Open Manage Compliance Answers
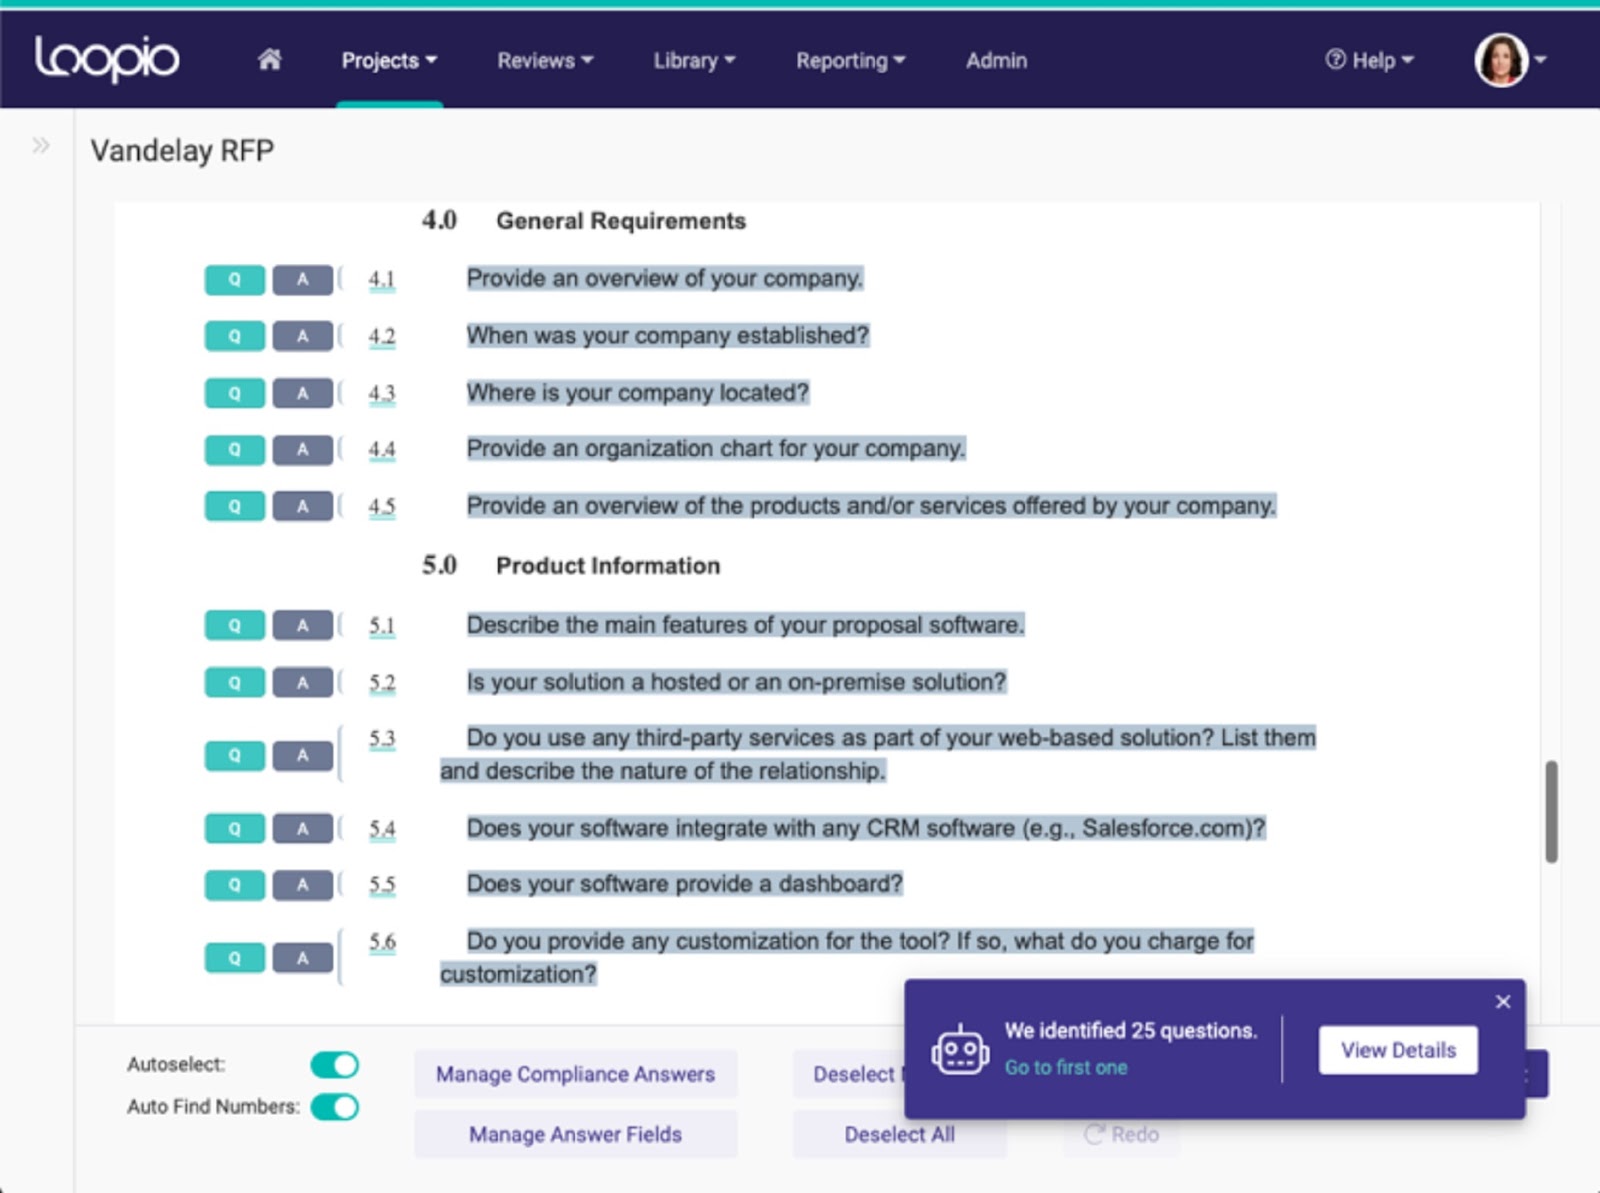The image size is (1600, 1193). 575,1074
